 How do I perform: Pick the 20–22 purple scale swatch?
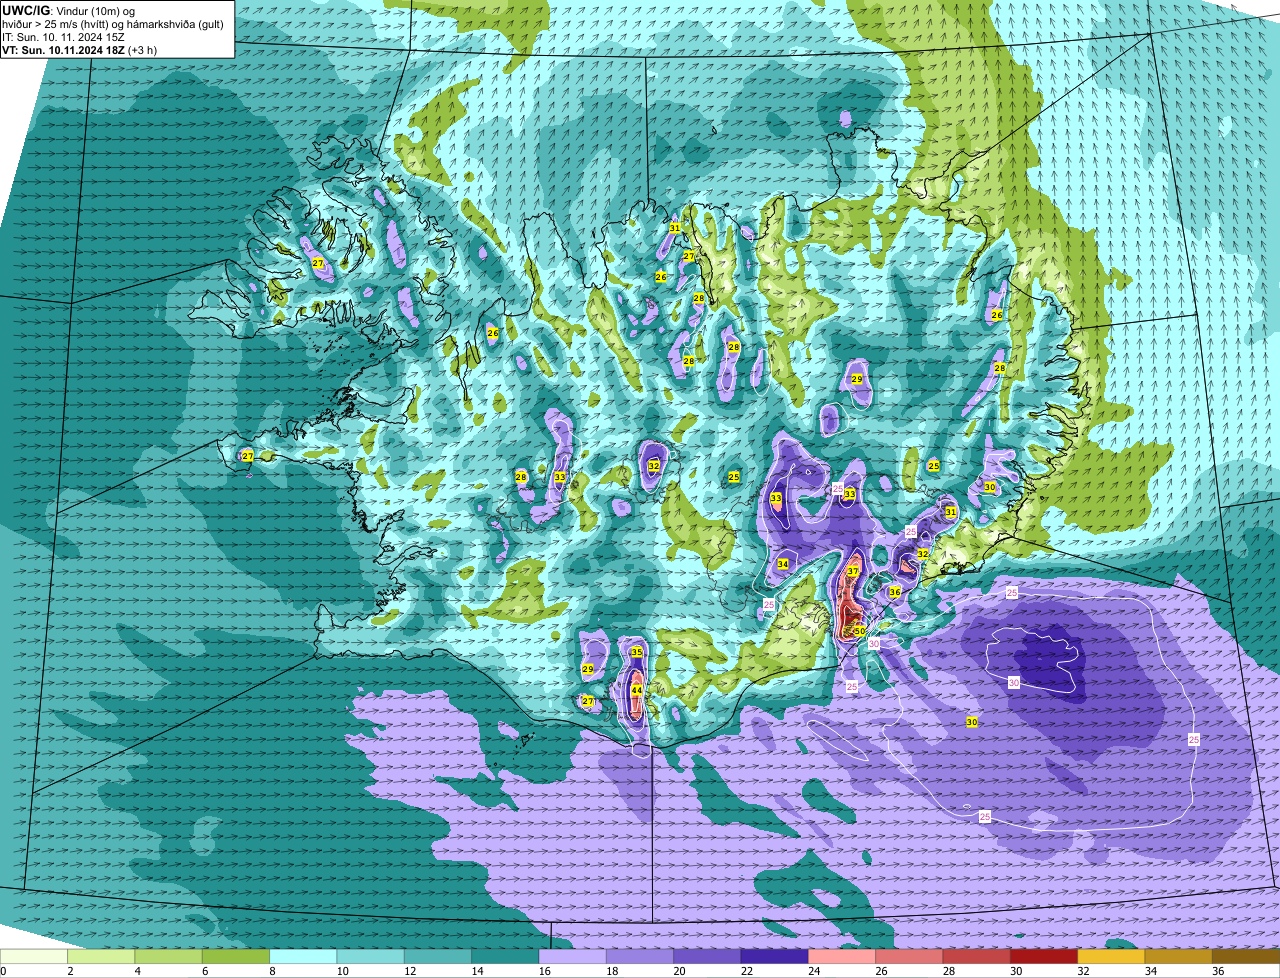click(x=707, y=957)
